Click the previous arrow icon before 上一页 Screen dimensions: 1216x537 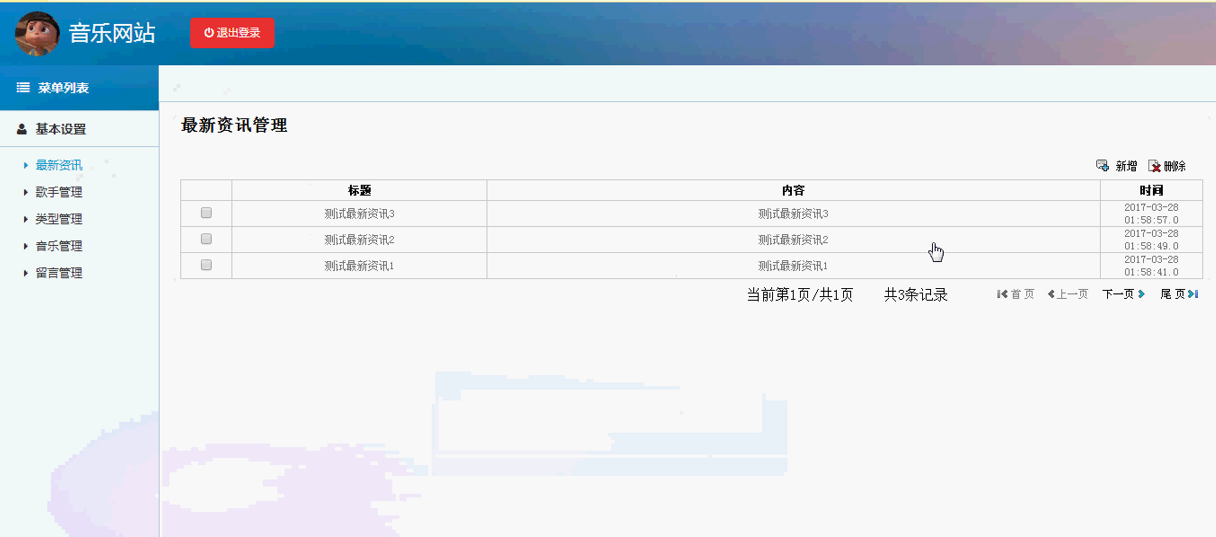(x=1051, y=295)
